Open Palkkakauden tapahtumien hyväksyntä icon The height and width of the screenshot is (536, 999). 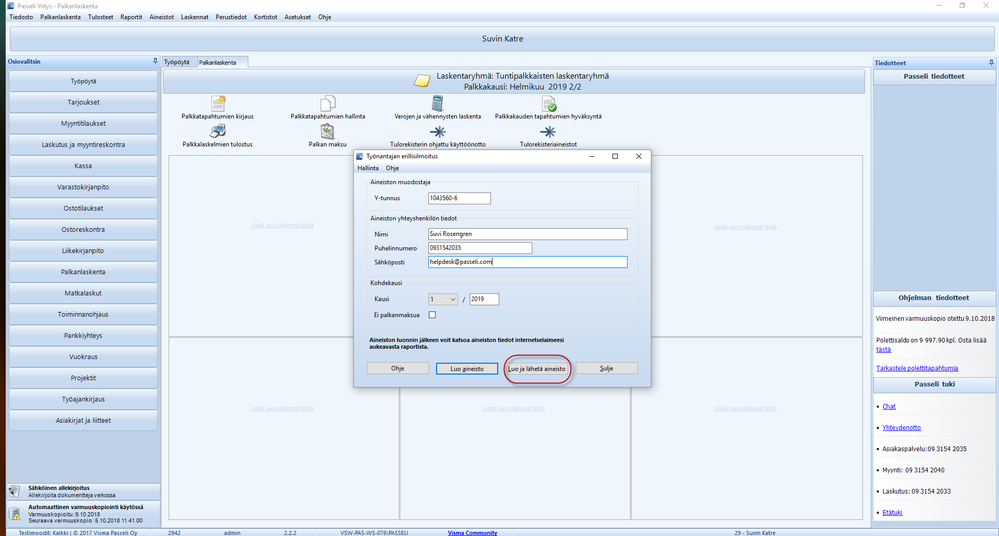pyautogui.click(x=548, y=104)
